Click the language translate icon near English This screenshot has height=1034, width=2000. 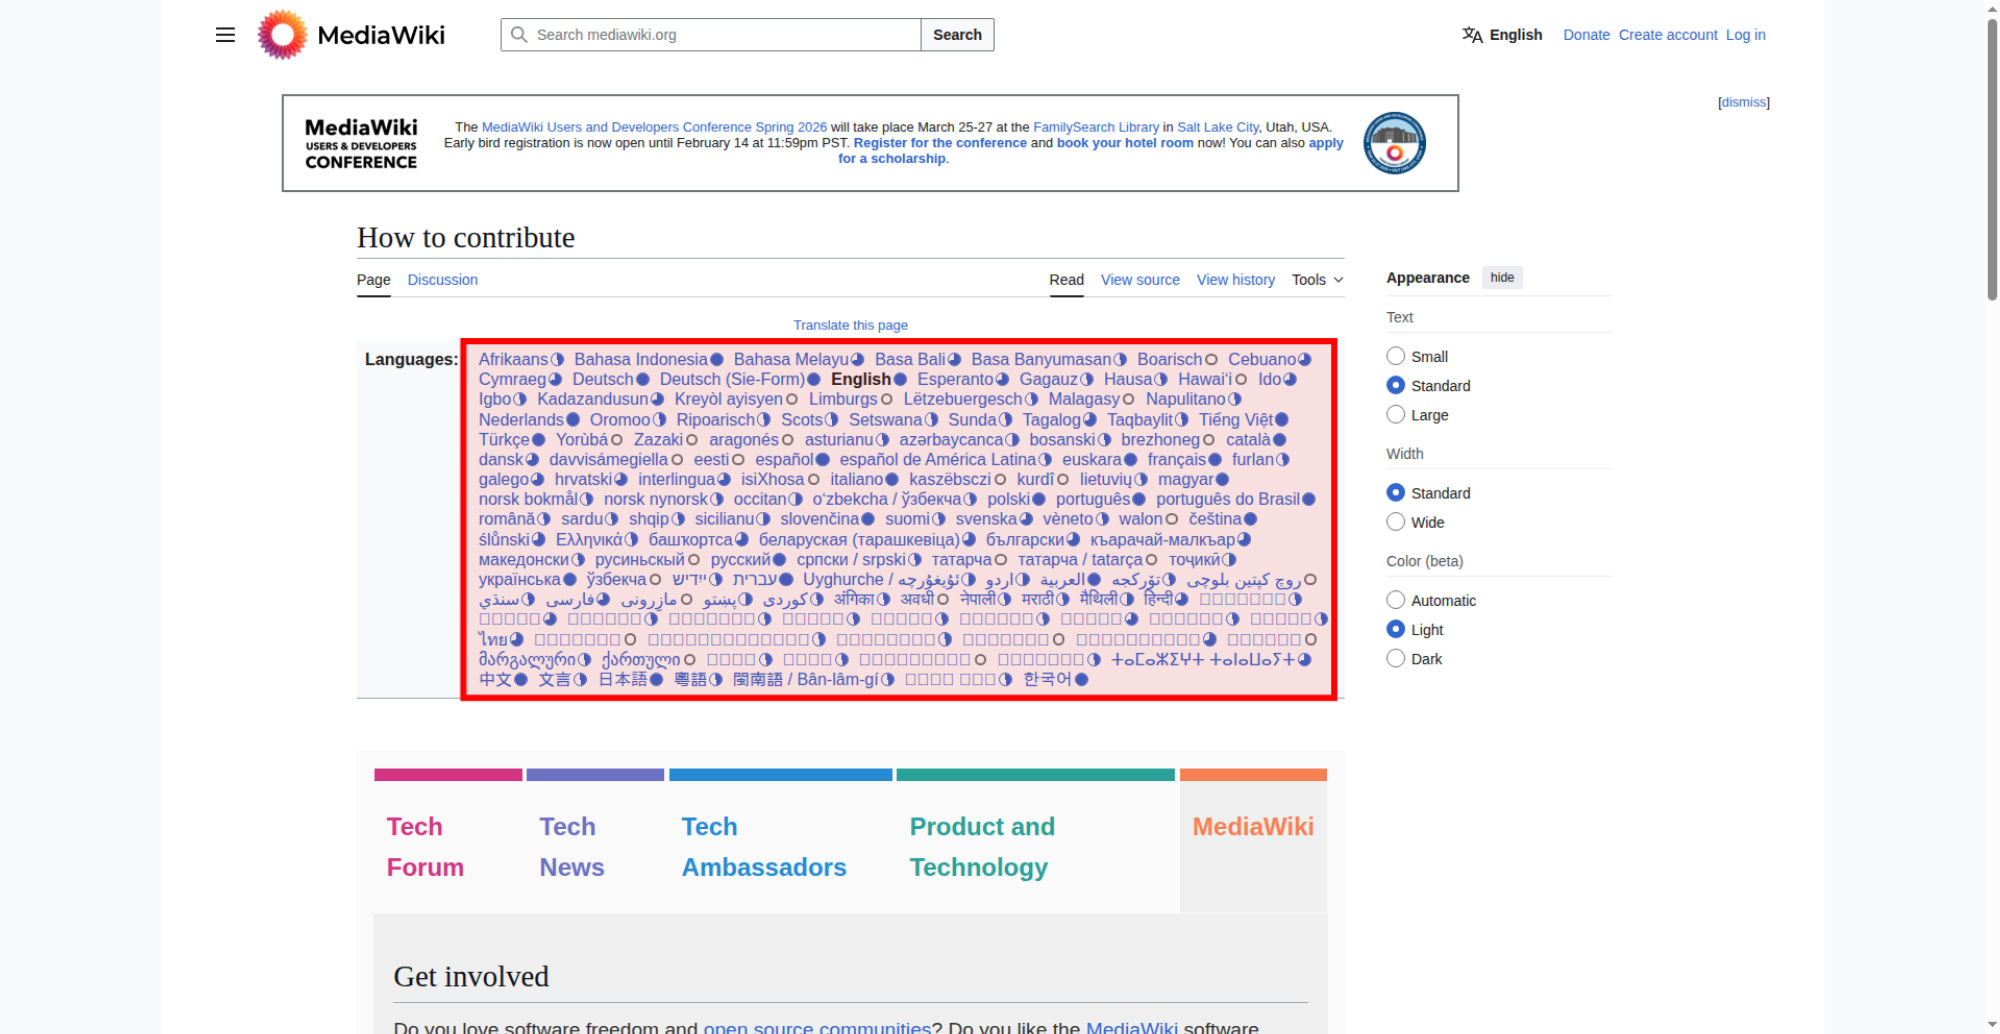tap(1472, 35)
